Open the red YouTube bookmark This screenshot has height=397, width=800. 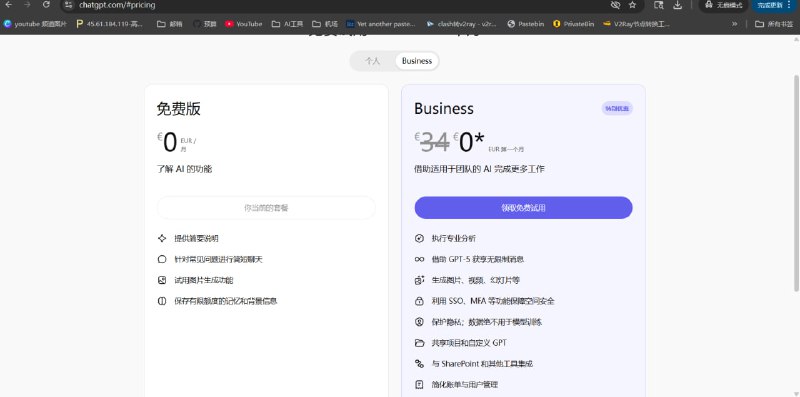244,24
